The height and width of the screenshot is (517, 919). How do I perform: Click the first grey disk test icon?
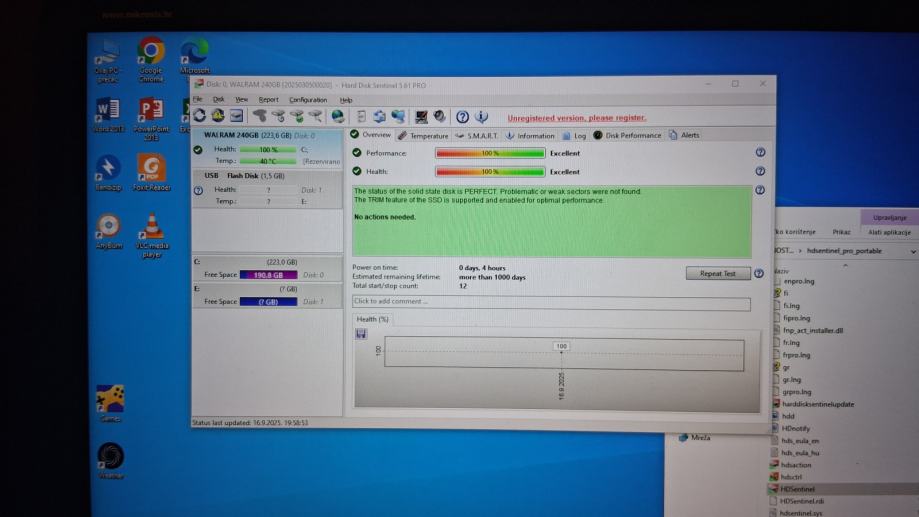[x=260, y=116]
